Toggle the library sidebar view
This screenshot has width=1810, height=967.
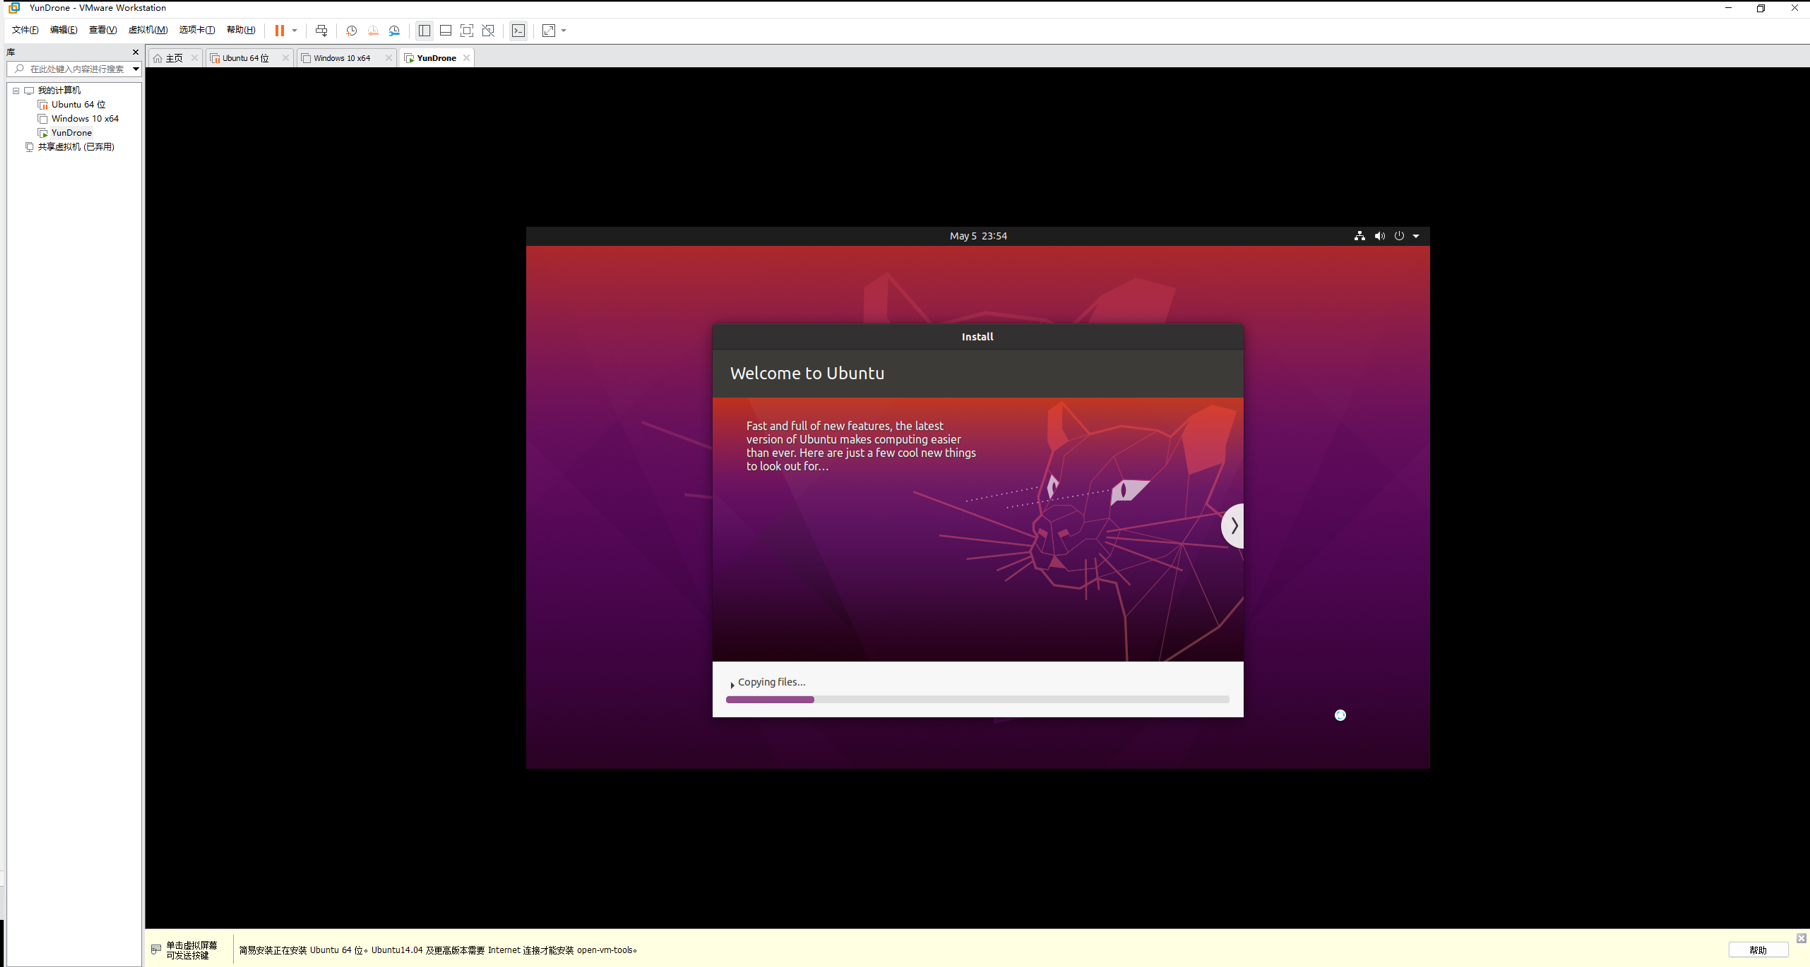tap(424, 31)
